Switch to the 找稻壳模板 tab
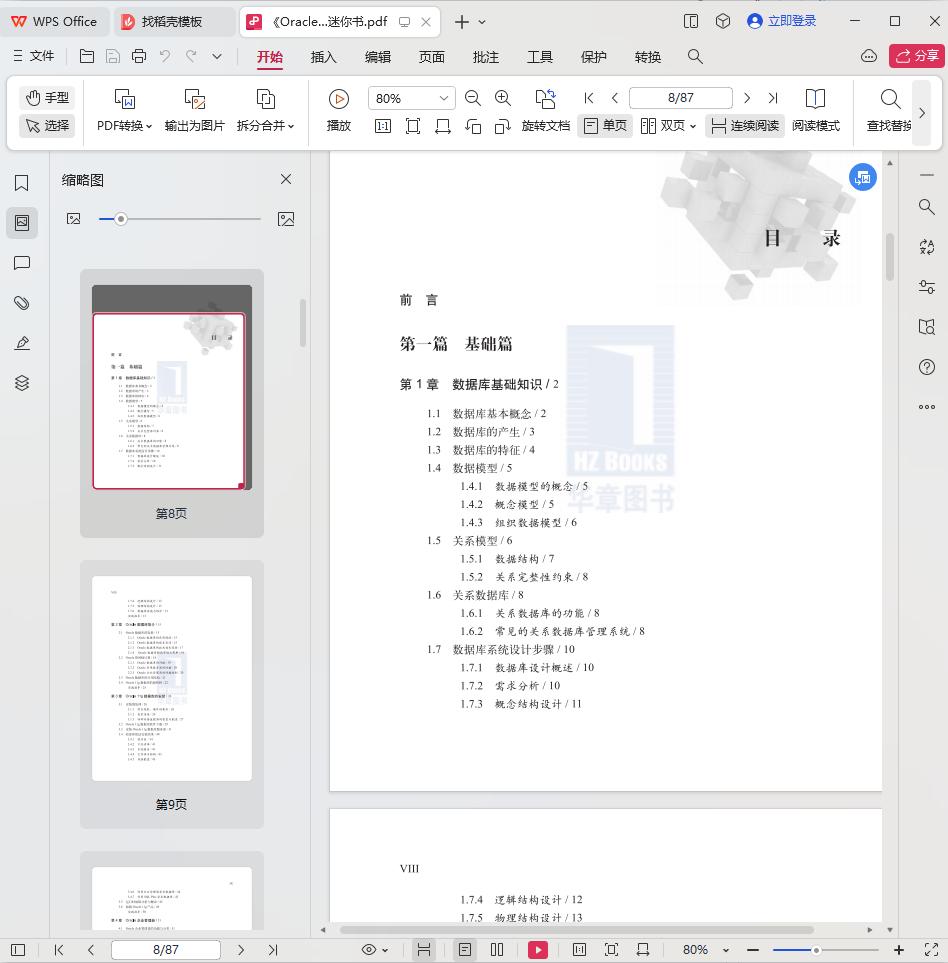Image resolution: width=948 pixels, height=963 pixels. 174,22
